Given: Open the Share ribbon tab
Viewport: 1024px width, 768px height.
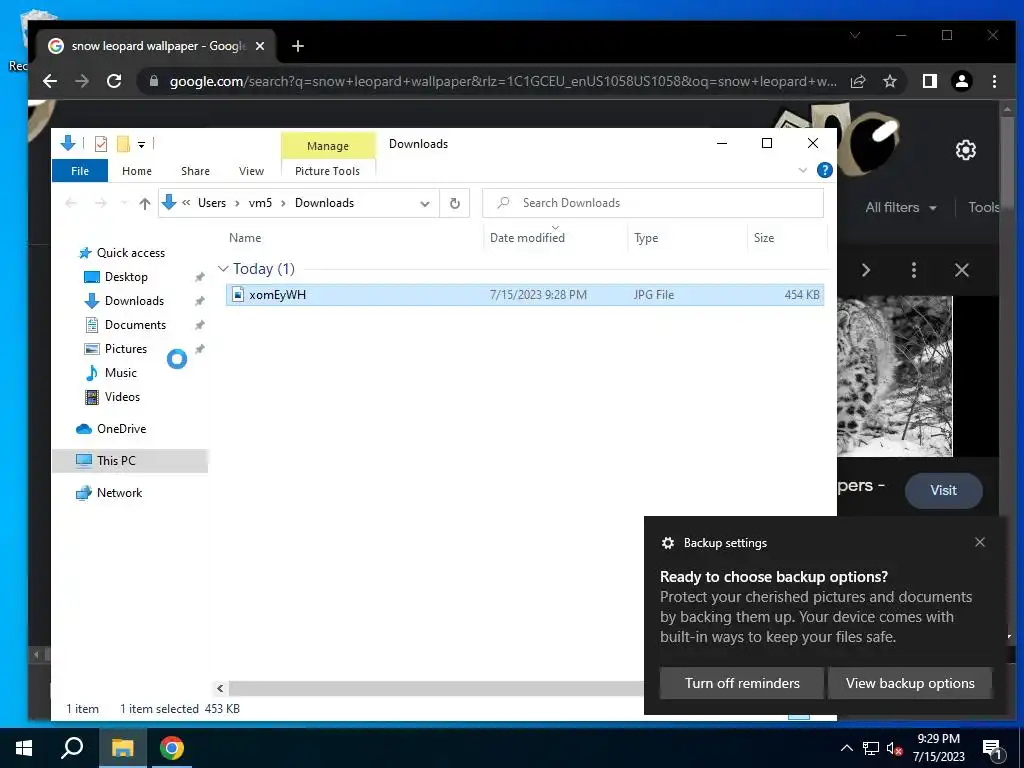Looking at the screenshot, I should point(195,171).
